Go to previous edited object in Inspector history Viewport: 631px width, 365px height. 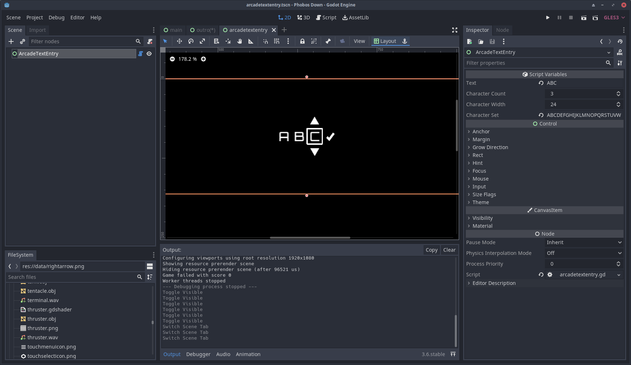601,41
